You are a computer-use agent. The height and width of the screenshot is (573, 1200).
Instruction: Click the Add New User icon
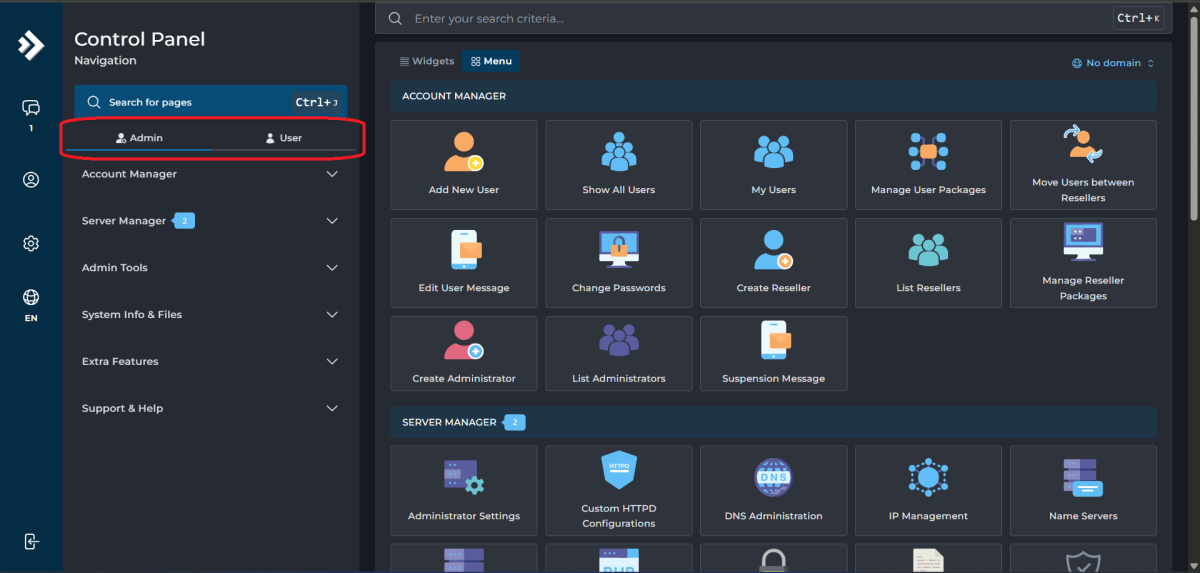tap(463, 152)
